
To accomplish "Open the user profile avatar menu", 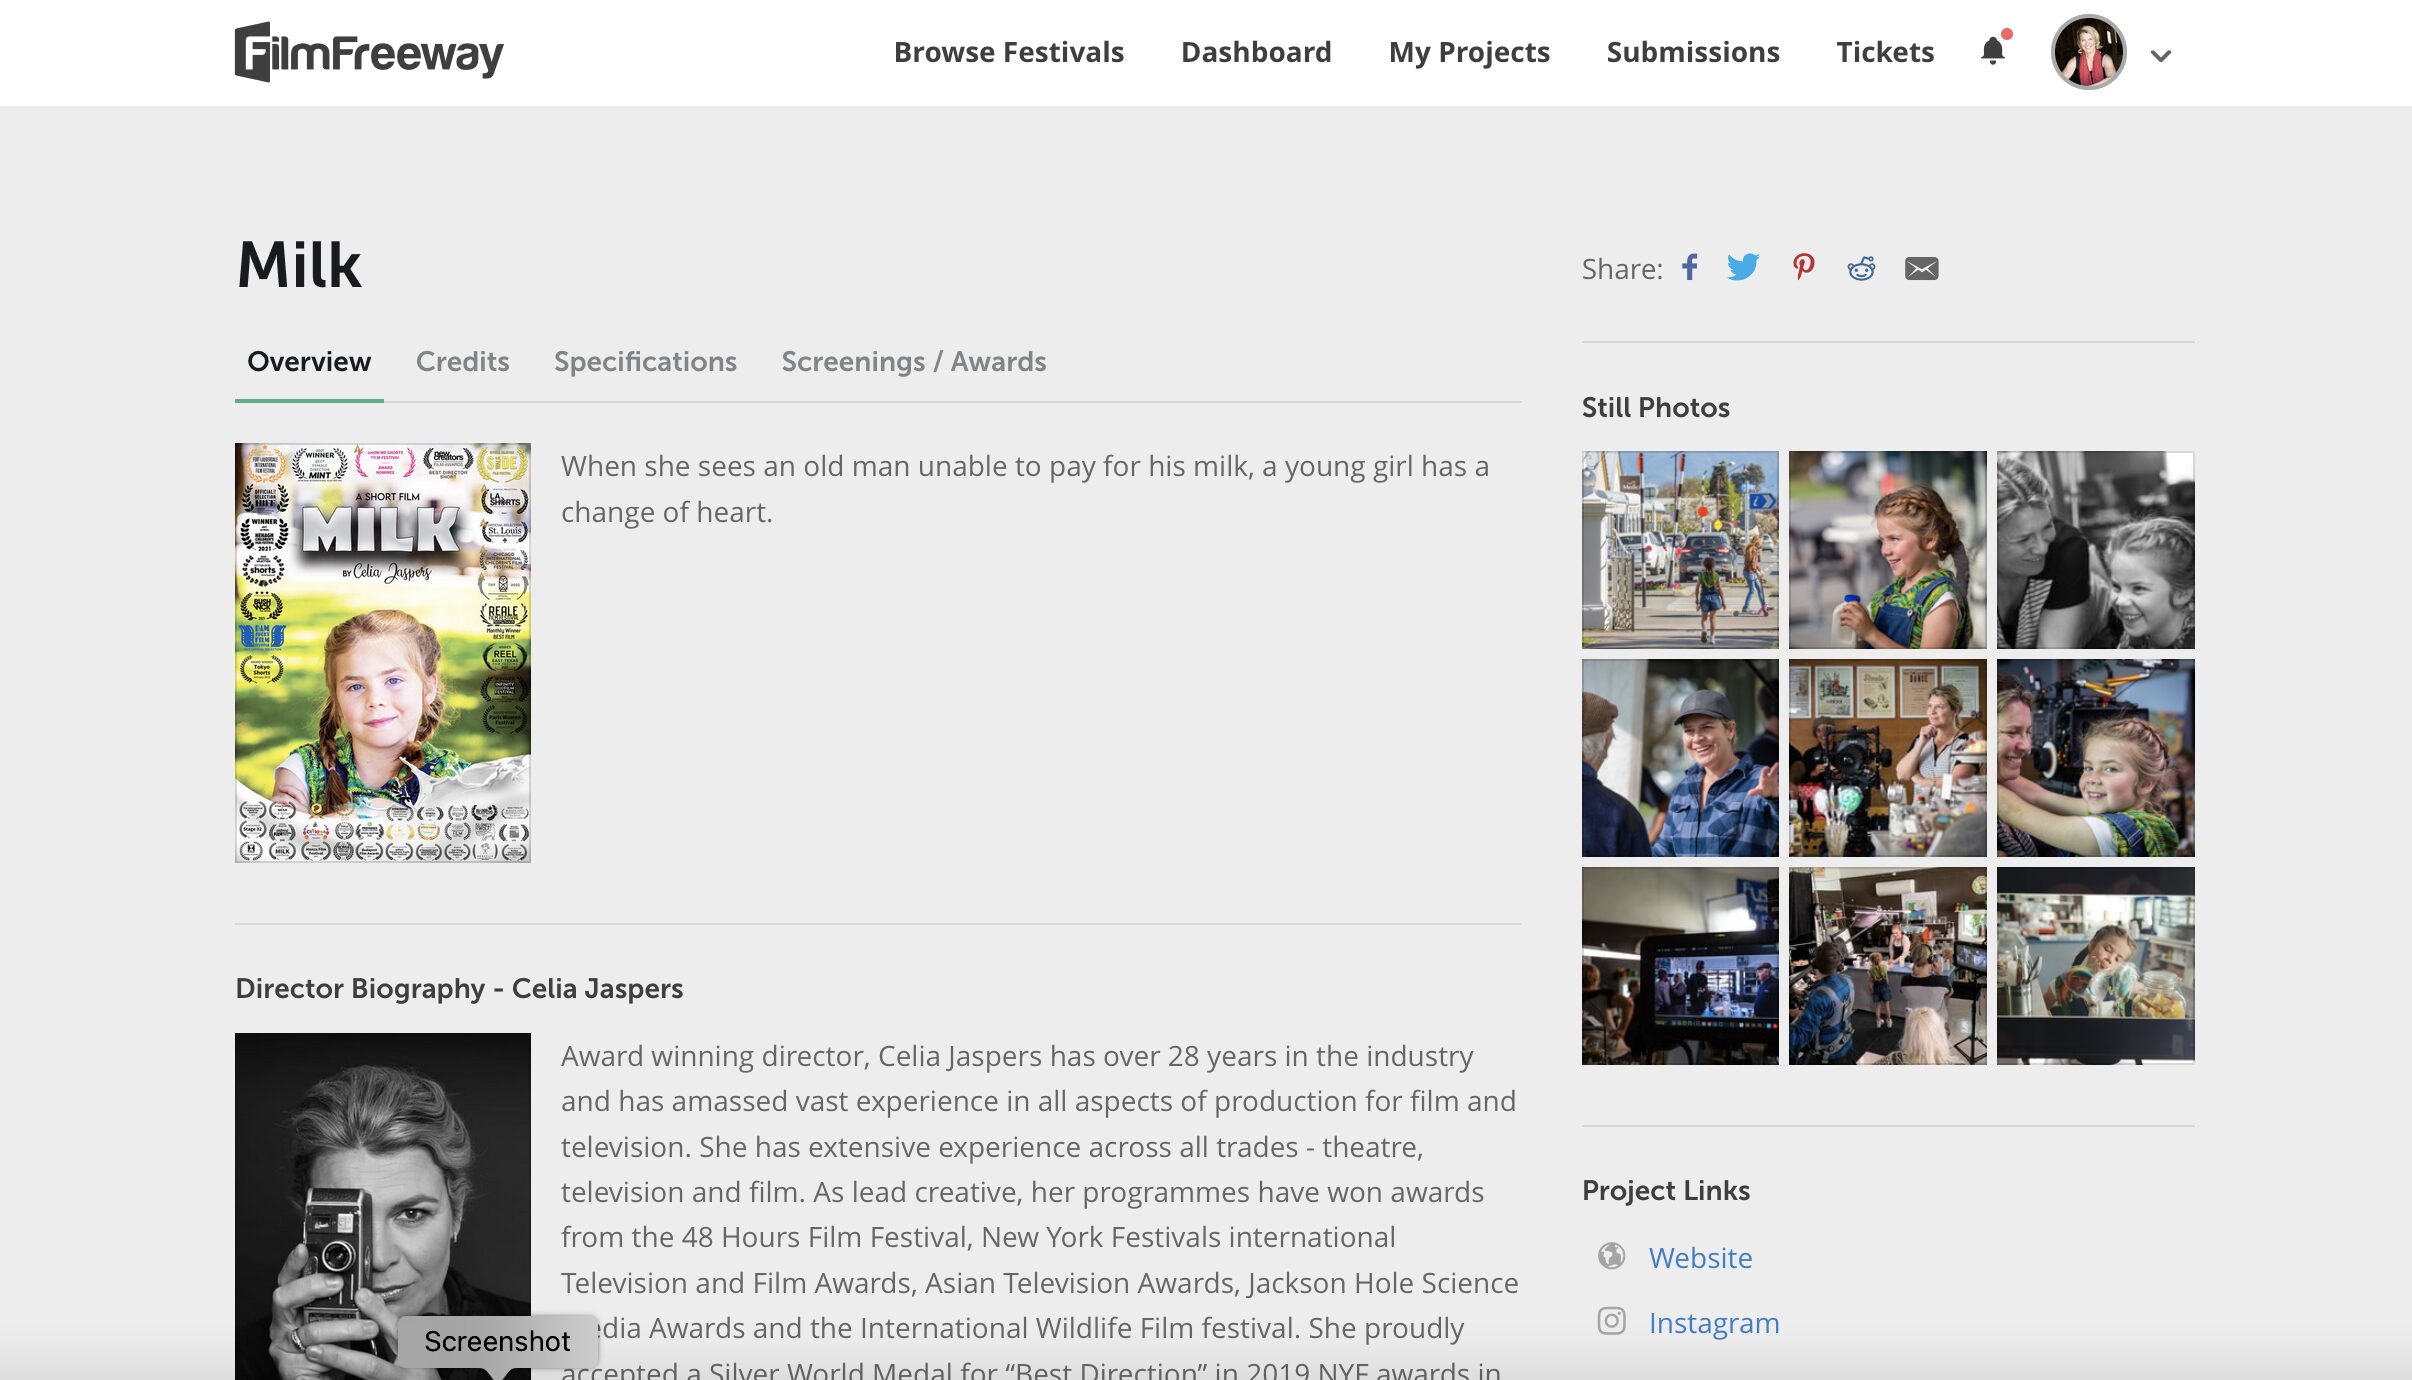I will pos(2088,52).
